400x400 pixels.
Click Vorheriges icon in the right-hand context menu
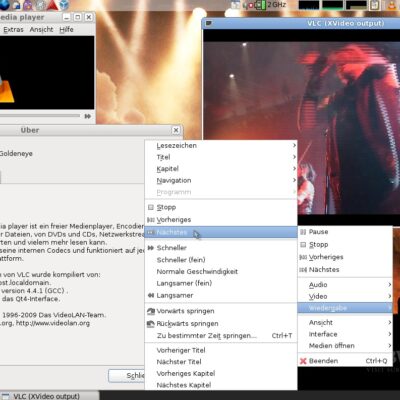(x=303, y=257)
